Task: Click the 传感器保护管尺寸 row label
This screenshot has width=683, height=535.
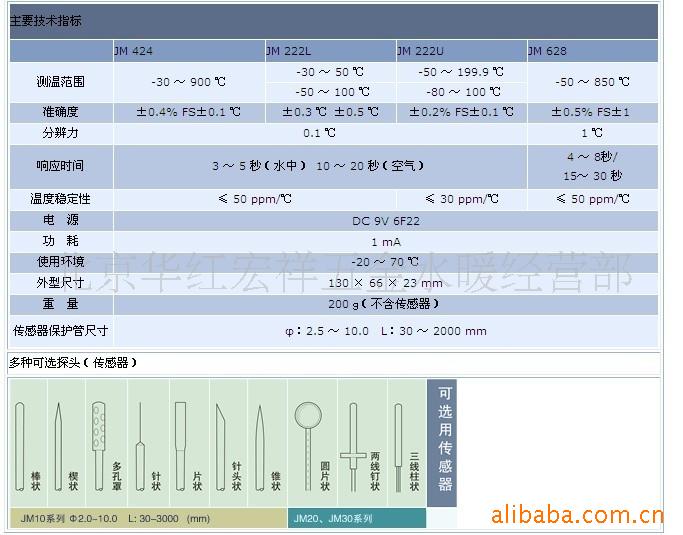Action: tap(61, 331)
